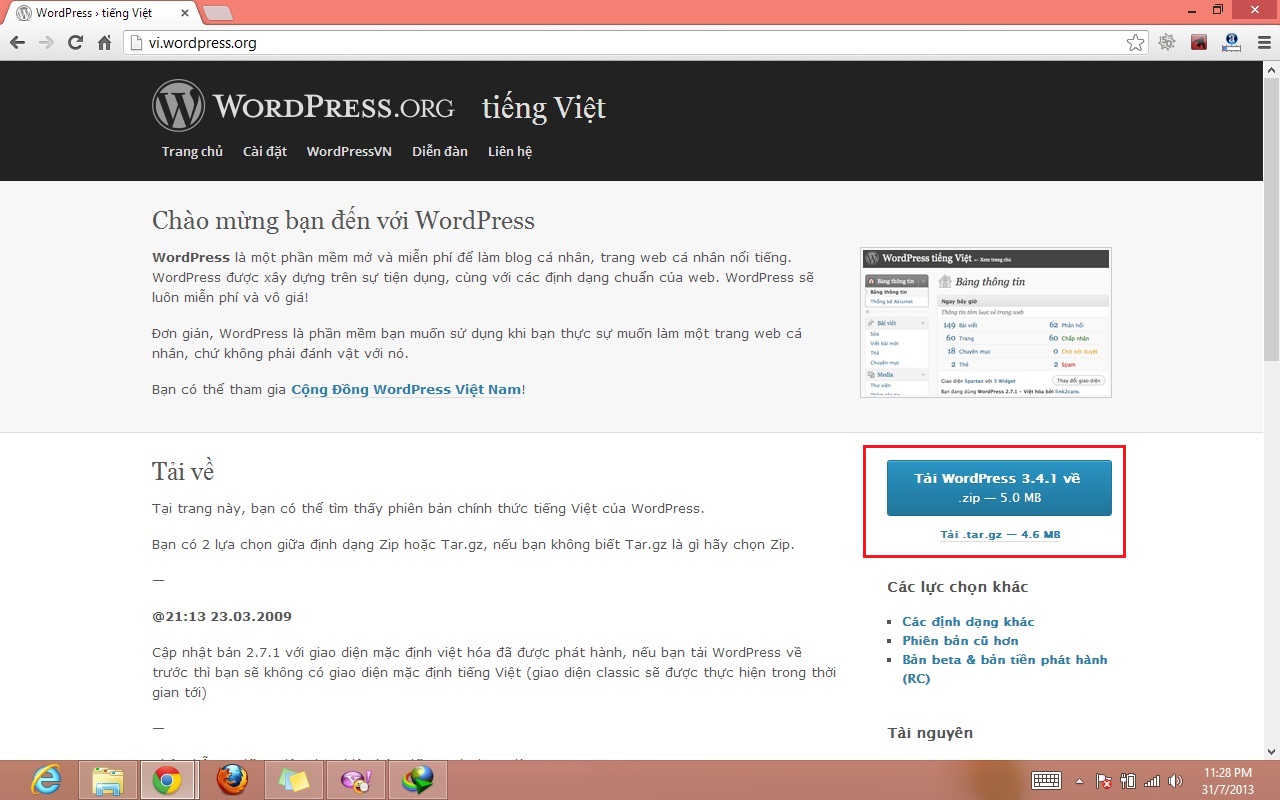1280x800 pixels.
Task: Follow the Cộng Đồng WordPress Việt Nam link
Action: coord(406,389)
